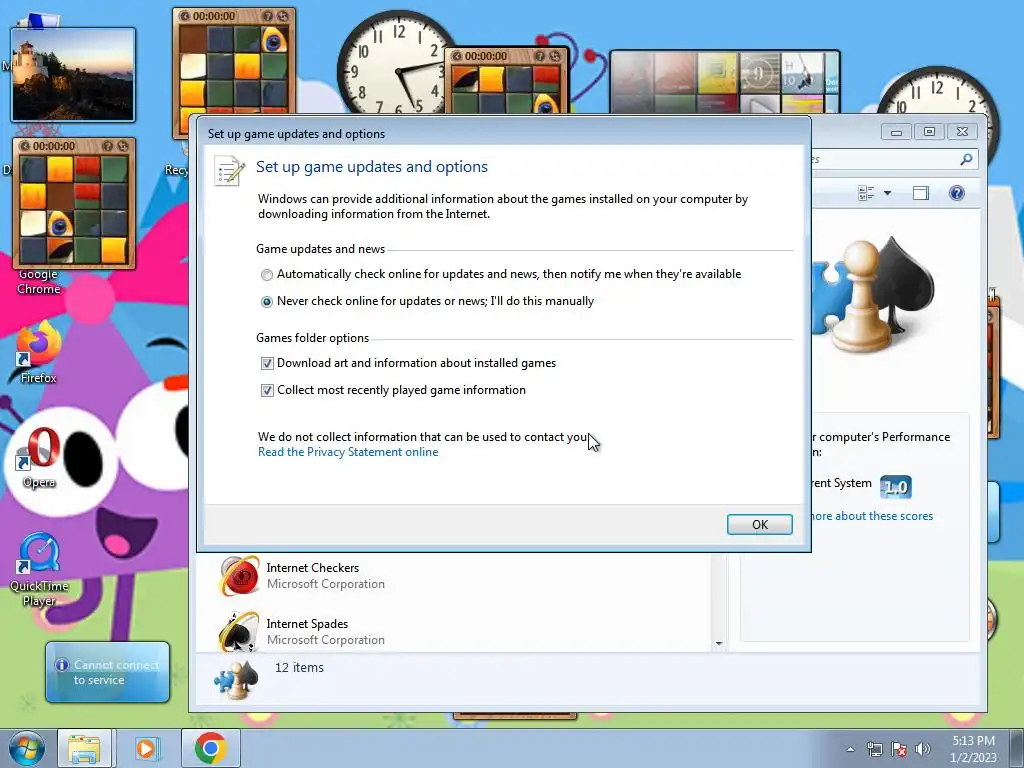This screenshot has height=768, width=1024.
Task: Click the lighthouse slide show gadget
Action: coord(73,74)
